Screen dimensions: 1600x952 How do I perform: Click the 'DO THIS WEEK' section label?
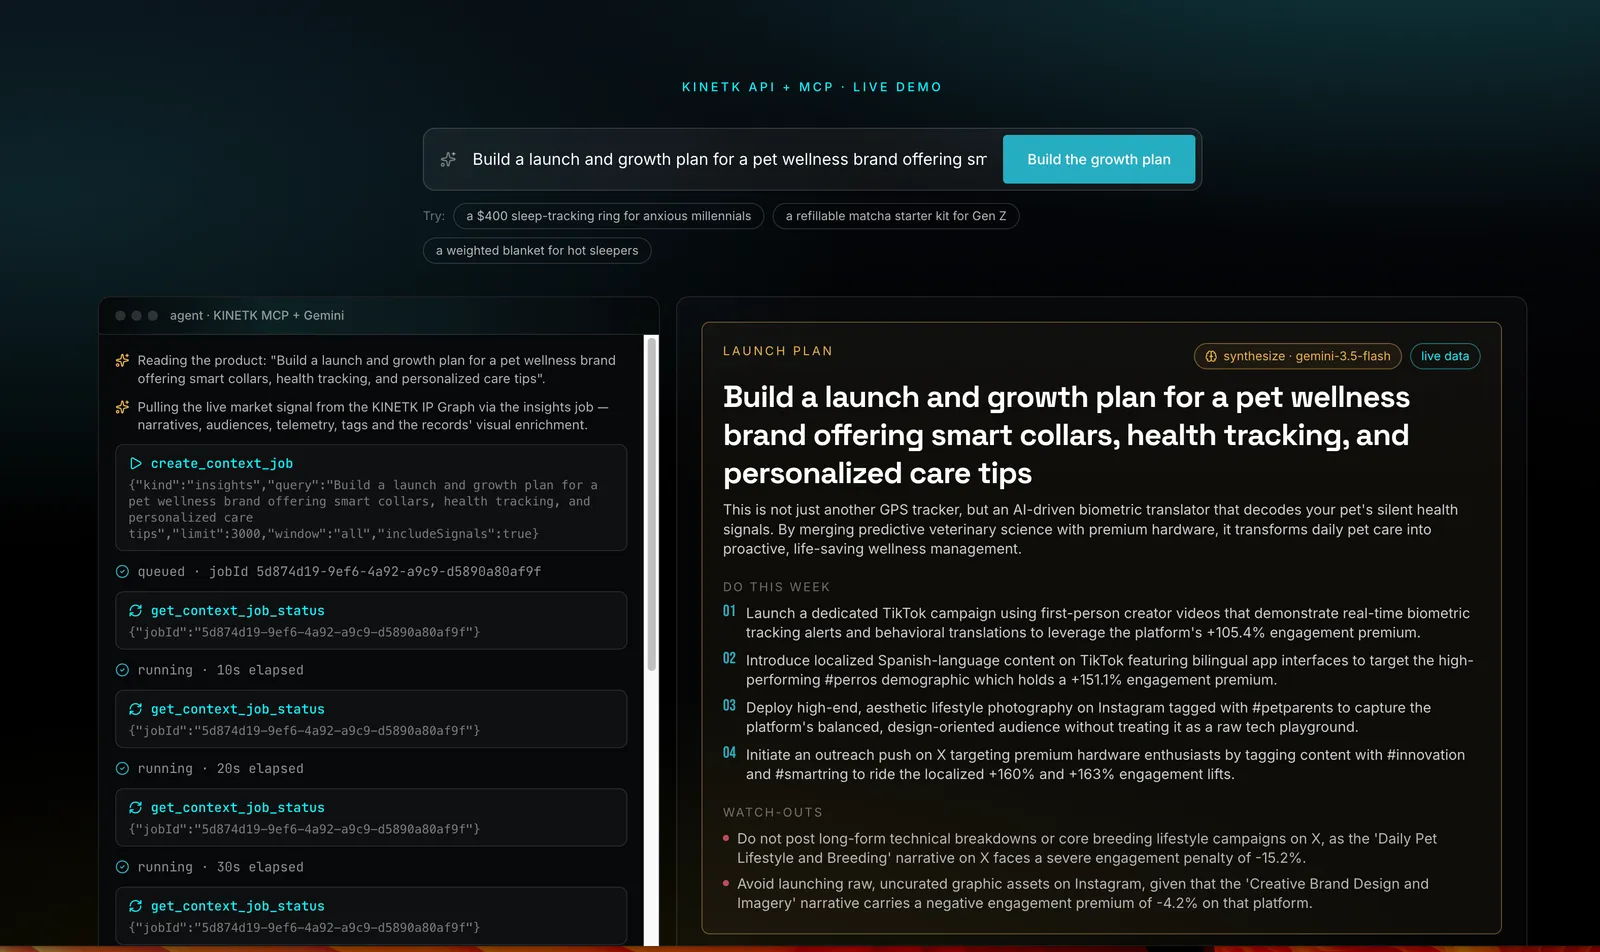[x=777, y=587]
